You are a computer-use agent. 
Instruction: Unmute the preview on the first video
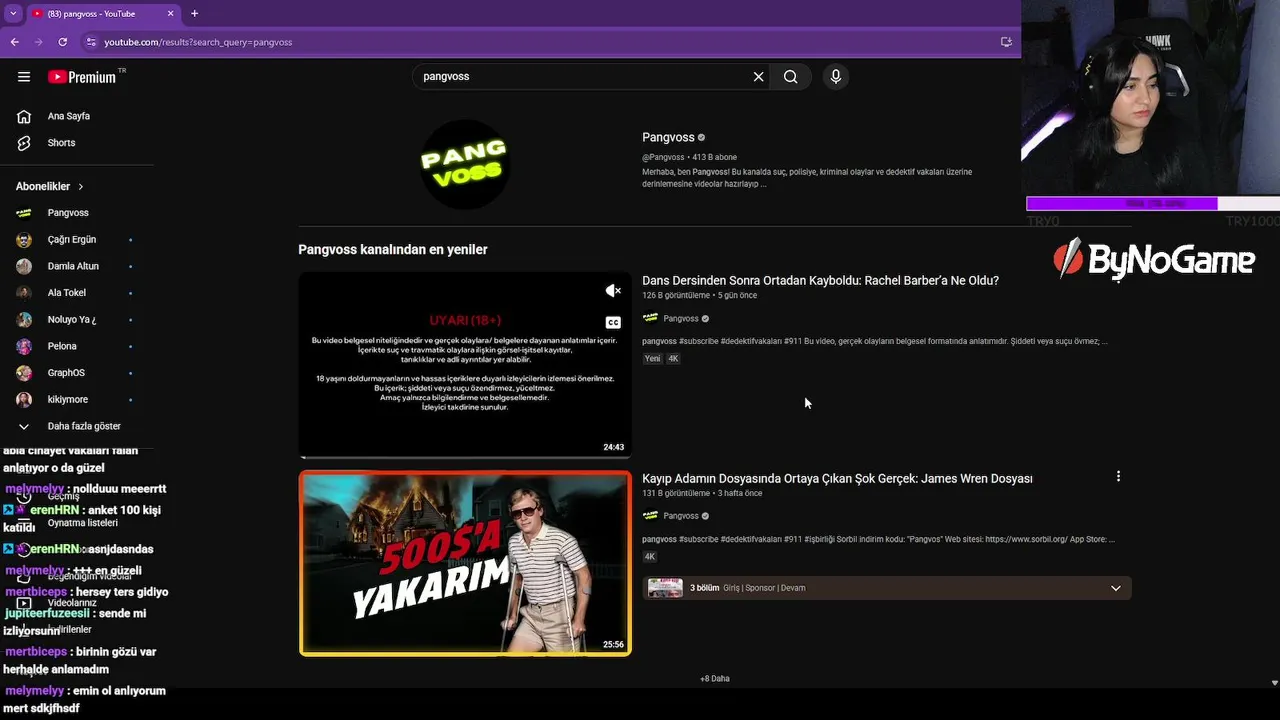tap(613, 291)
